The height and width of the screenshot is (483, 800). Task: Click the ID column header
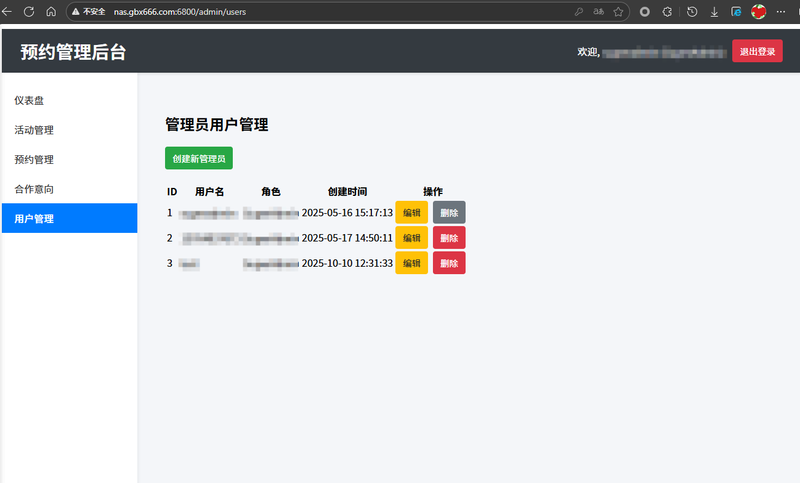172,192
